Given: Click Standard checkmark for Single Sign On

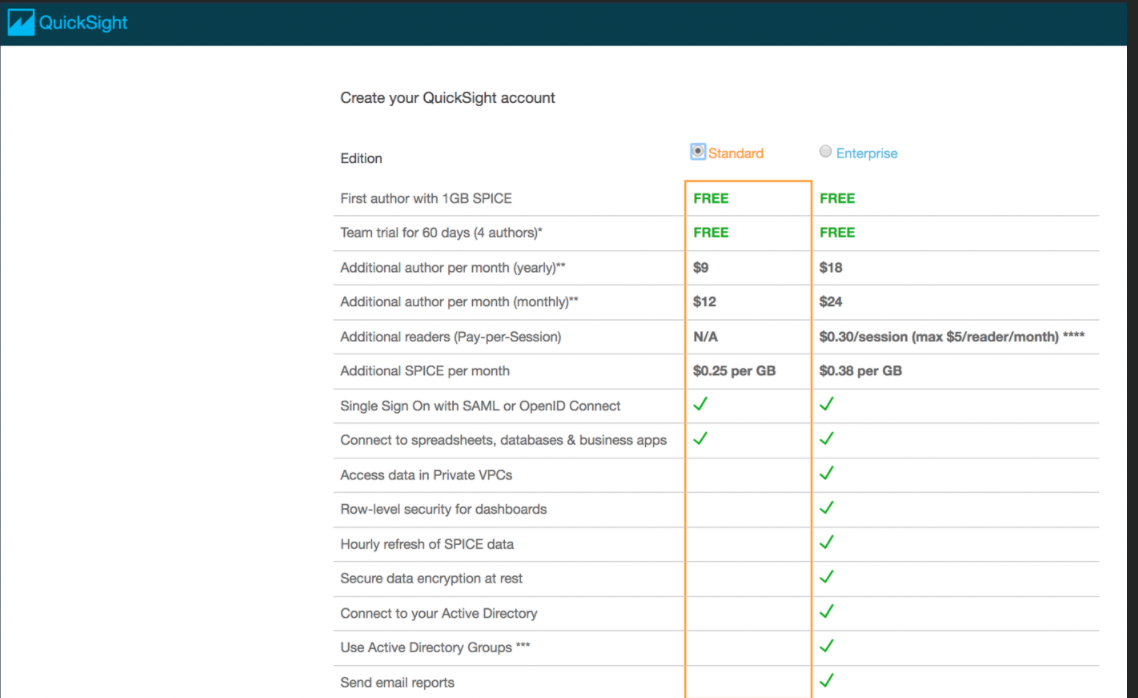Looking at the screenshot, I should [700, 404].
